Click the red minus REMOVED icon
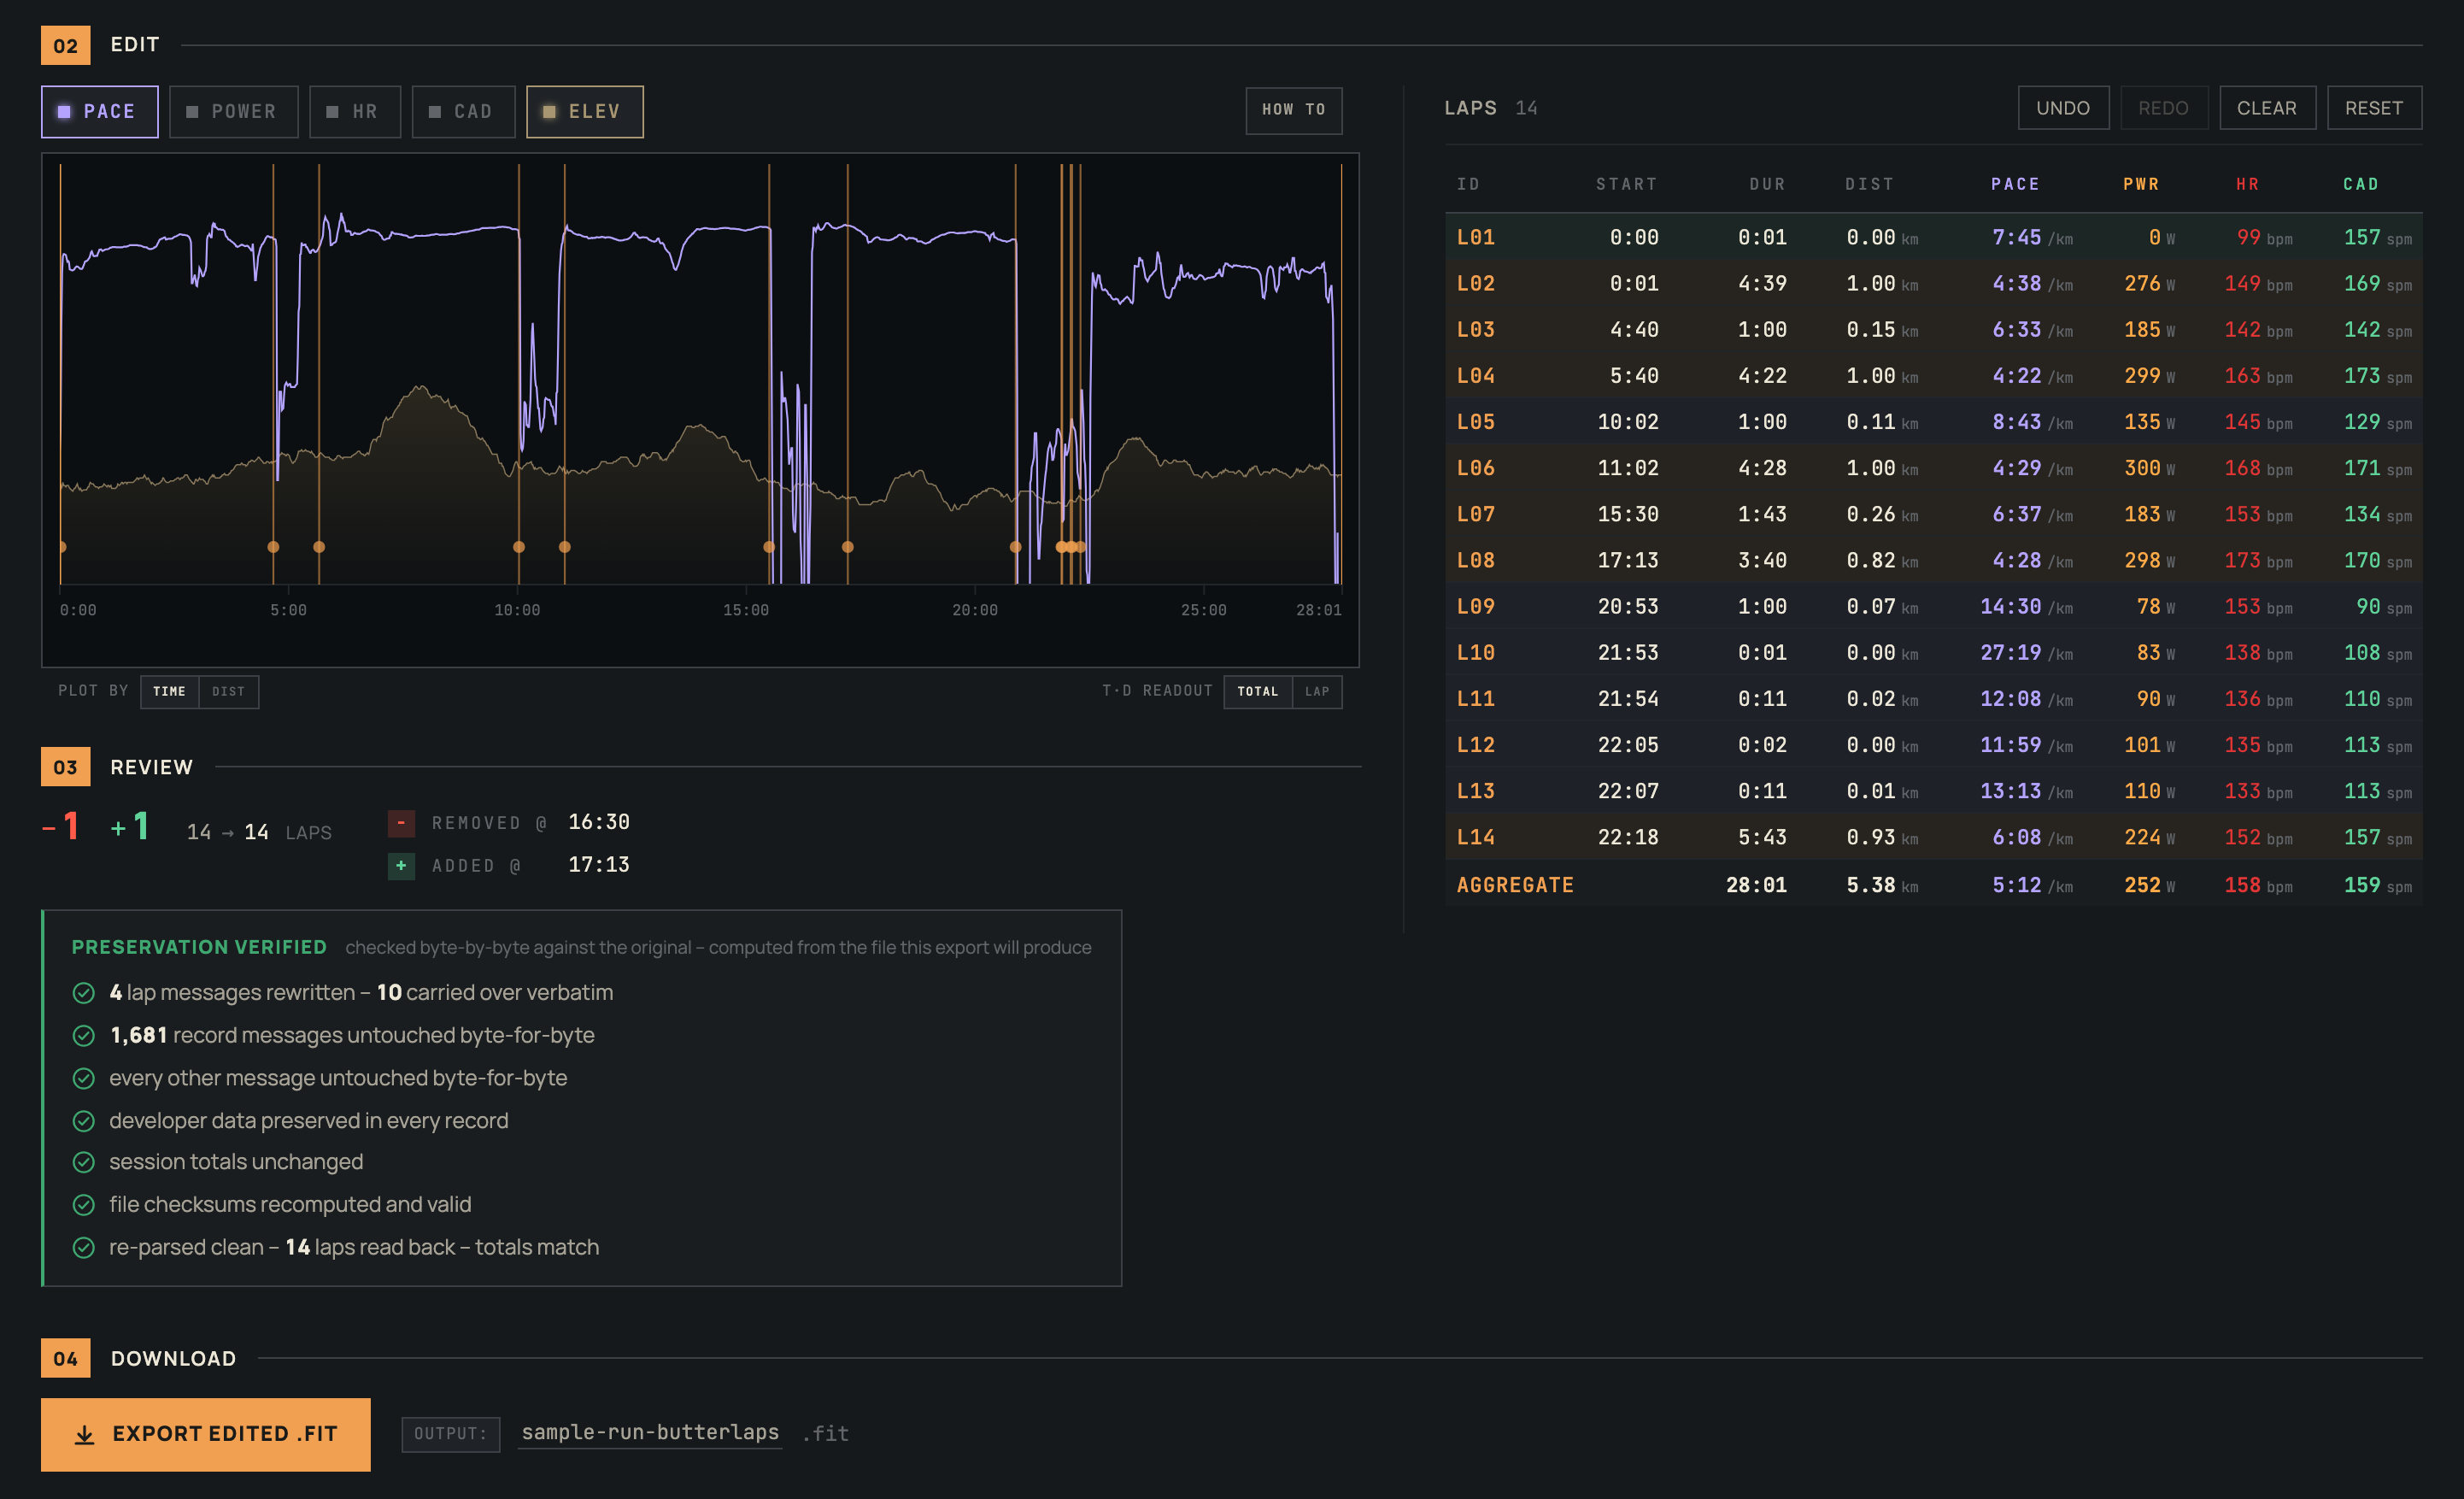The width and height of the screenshot is (2464, 1499). coord(401,823)
